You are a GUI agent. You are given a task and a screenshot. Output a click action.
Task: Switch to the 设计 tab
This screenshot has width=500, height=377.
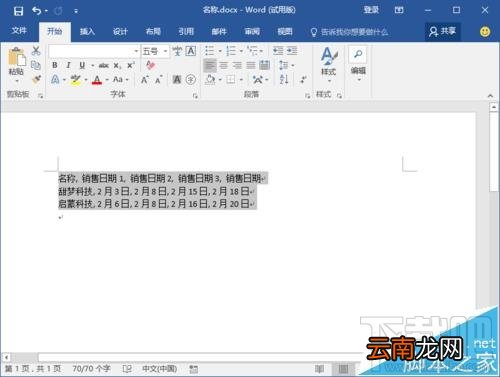click(x=120, y=32)
